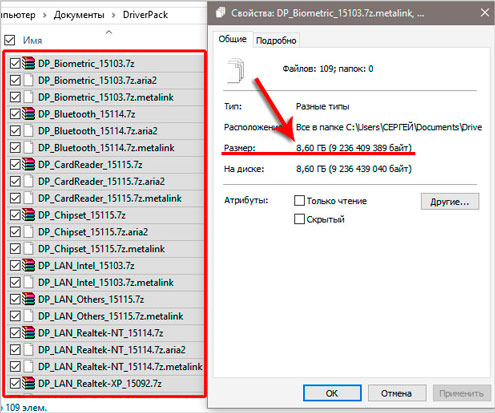The image size is (495, 413).
Task: Toggle the select-all checkbox beside Имя
Action: click(x=10, y=40)
